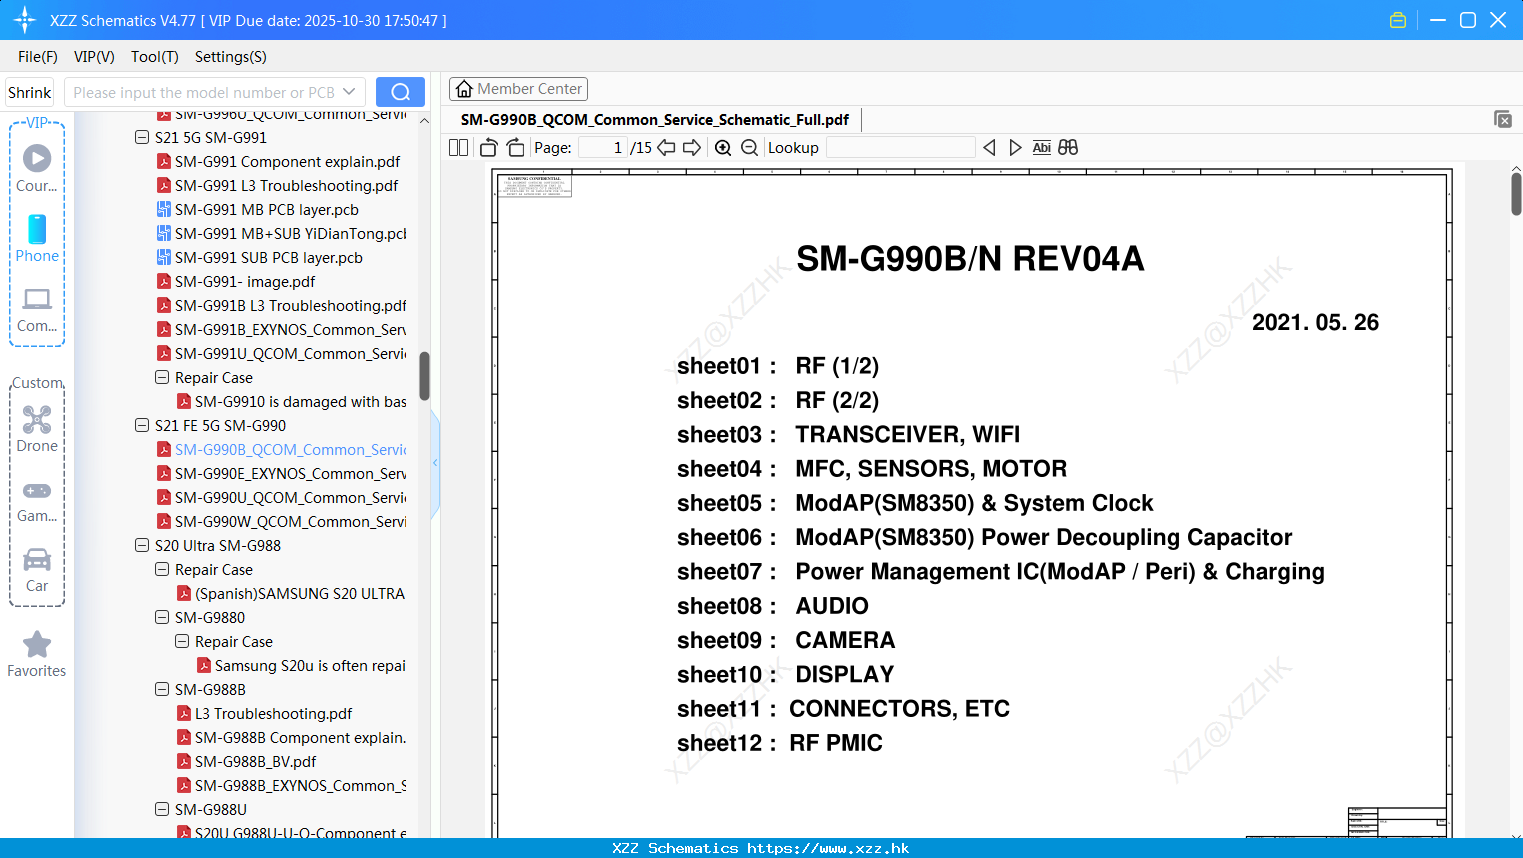This screenshot has height=858, width=1523.
Task: Open SM-G988B Component explain file
Action: pyautogui.click(x=291, y=738)
